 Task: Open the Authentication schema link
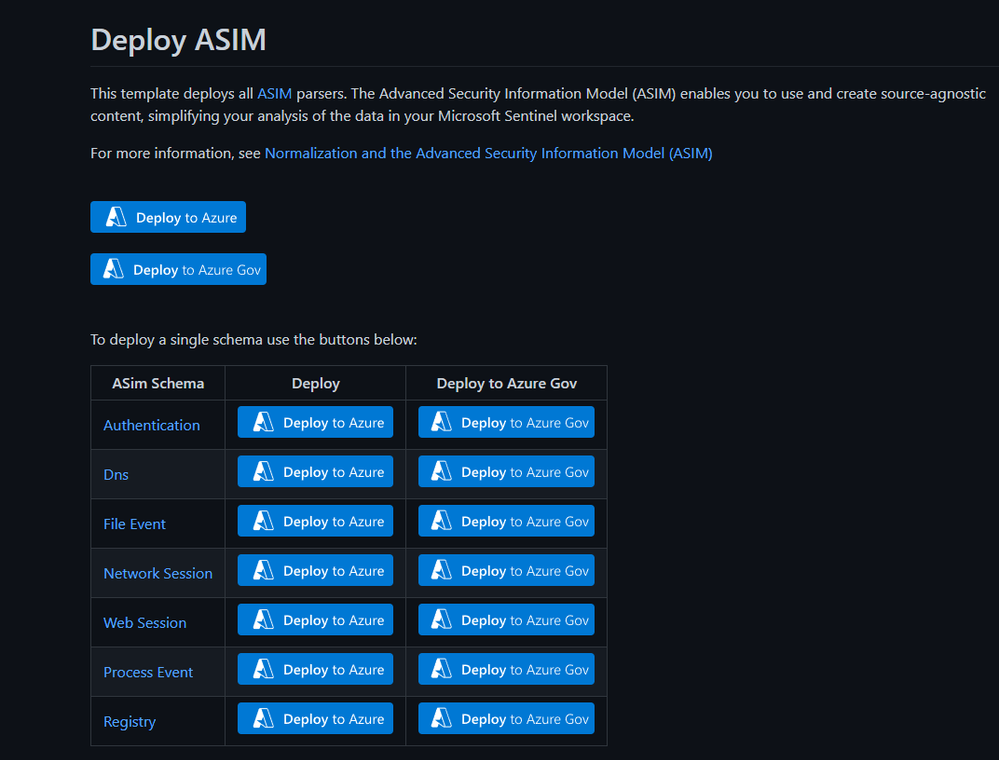152,425
